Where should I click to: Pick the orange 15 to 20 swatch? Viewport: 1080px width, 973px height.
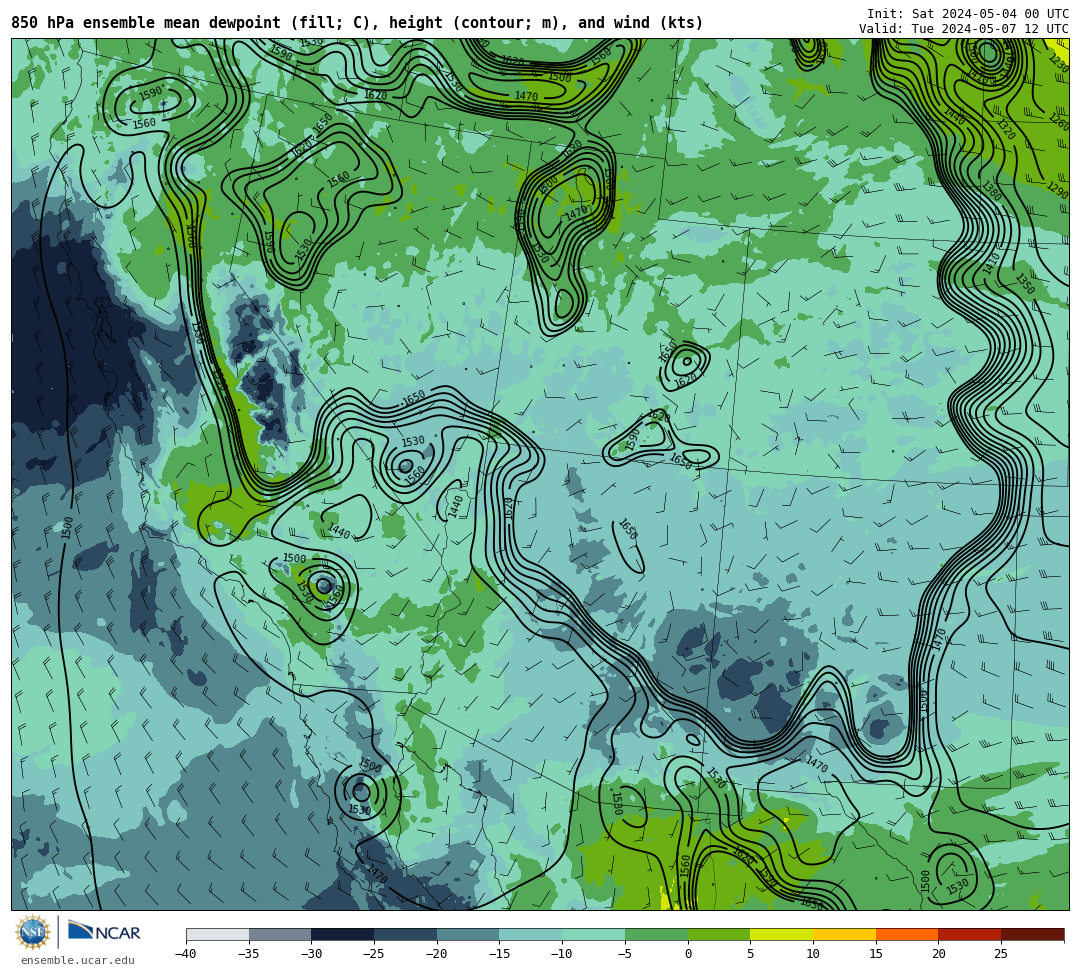click(906, 934)
